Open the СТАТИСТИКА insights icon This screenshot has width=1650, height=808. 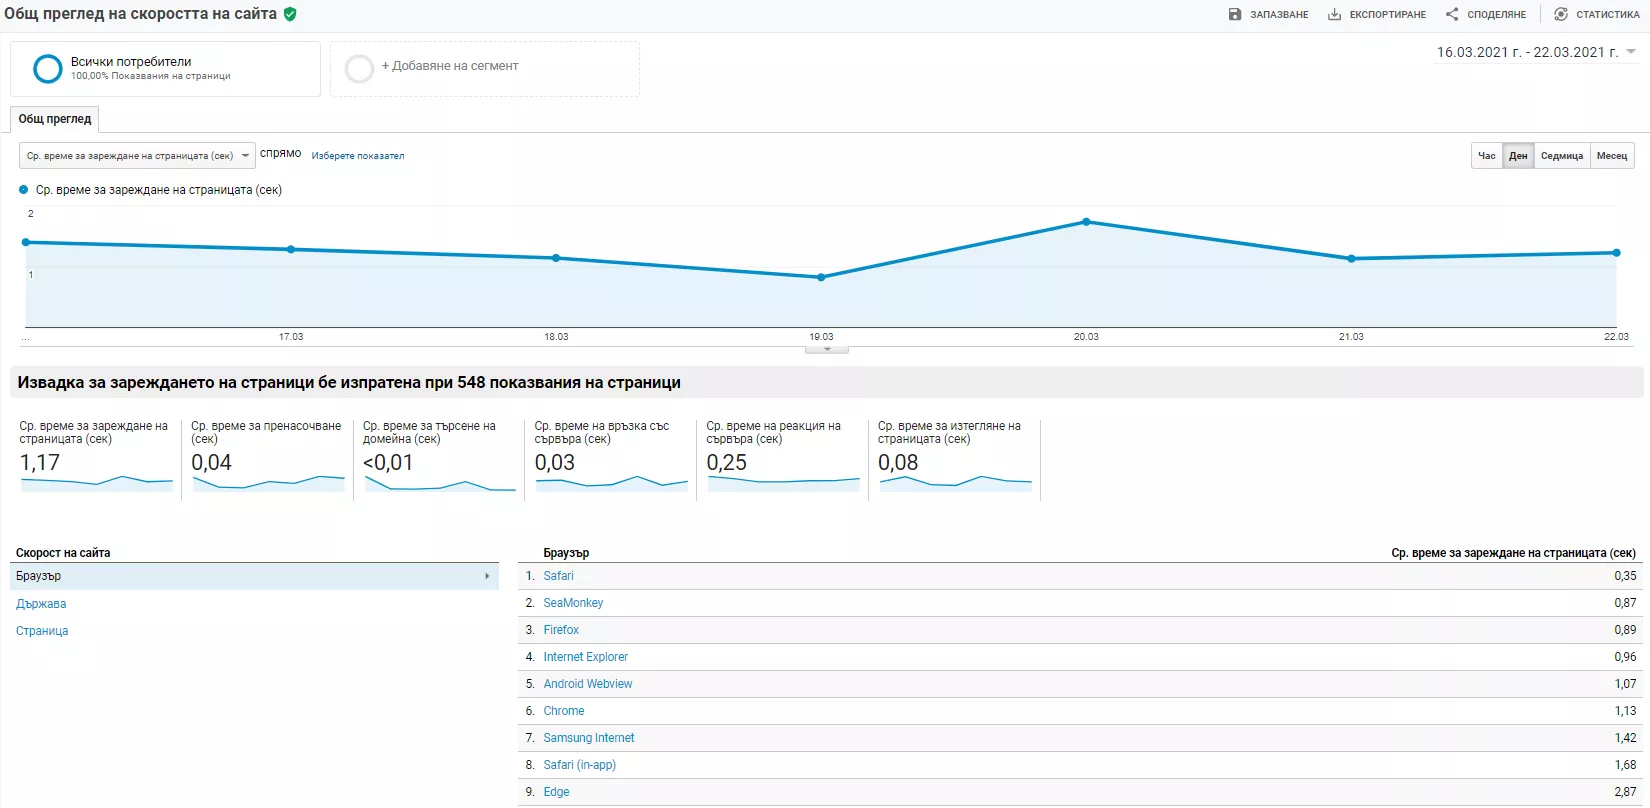click(1561, 14)
